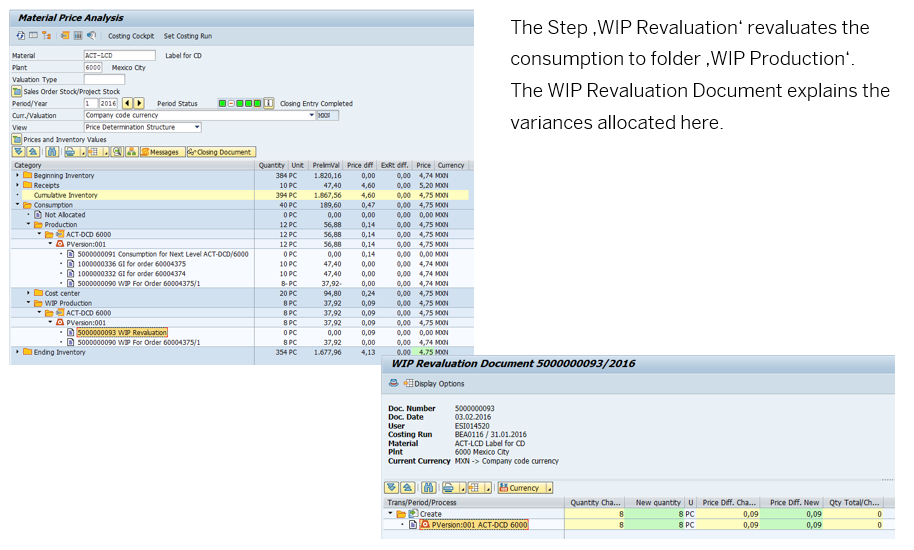This screenshot has width=914, height=550.
Task: Select 5000000091 Consumption for Next Level row
Action: [x=163, y=254]
